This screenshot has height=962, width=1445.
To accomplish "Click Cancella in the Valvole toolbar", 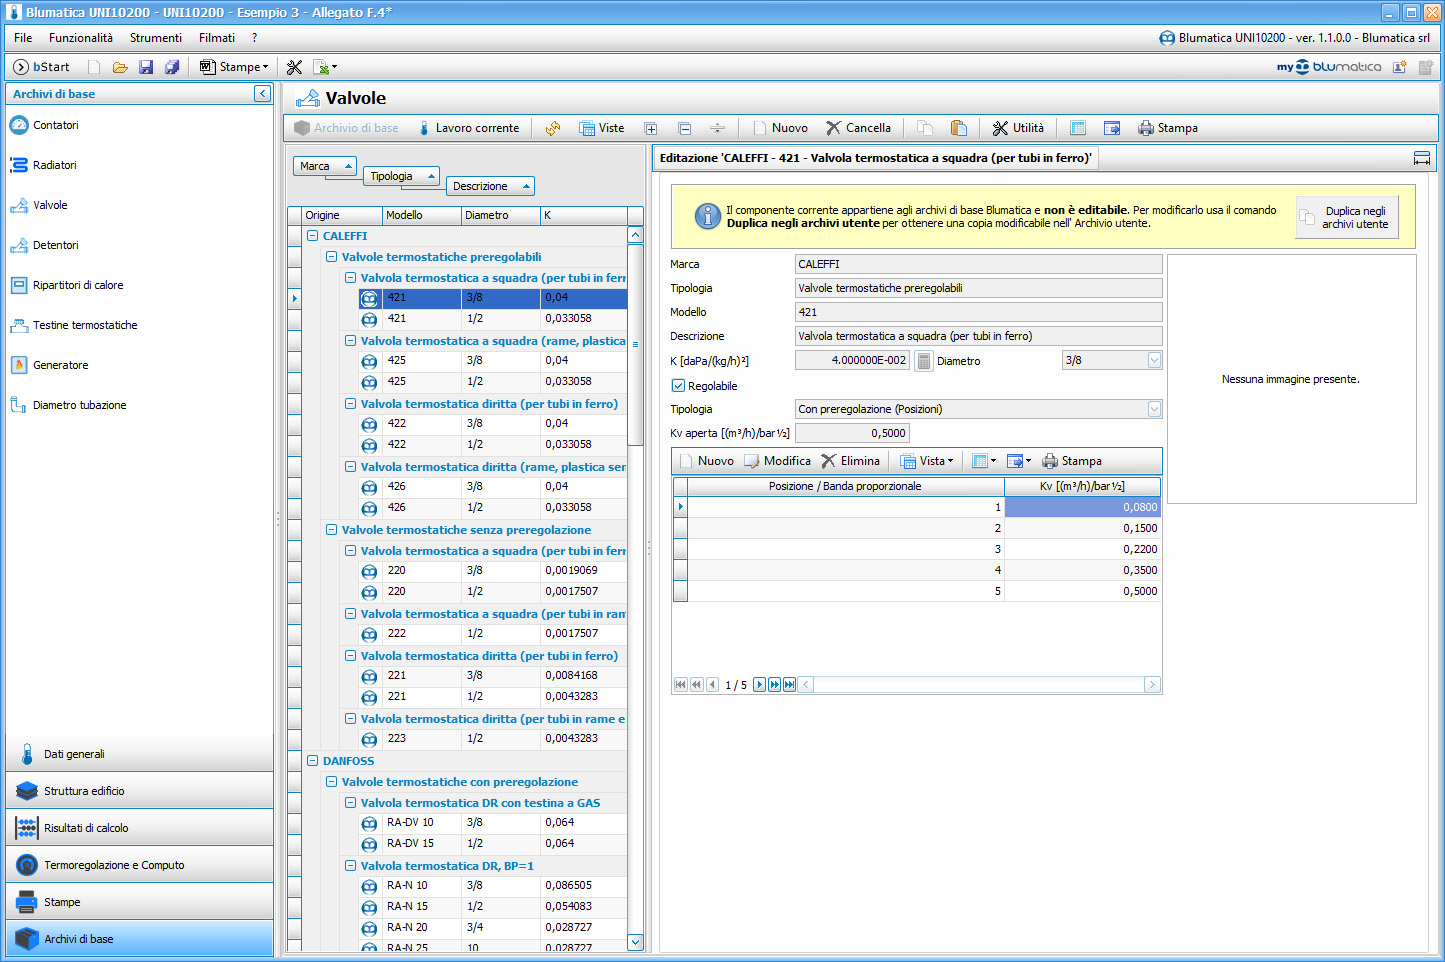I will coord(858,128).
